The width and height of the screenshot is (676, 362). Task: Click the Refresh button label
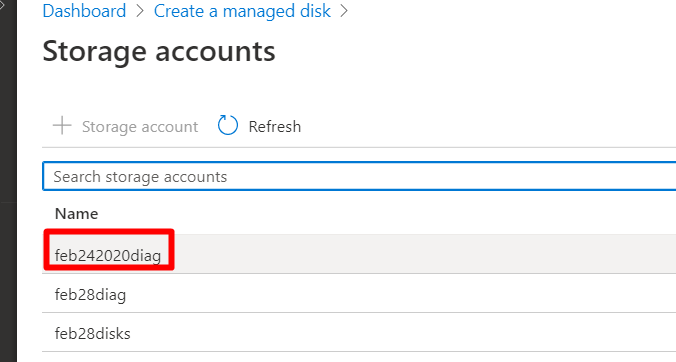click(x=275, y=127)
